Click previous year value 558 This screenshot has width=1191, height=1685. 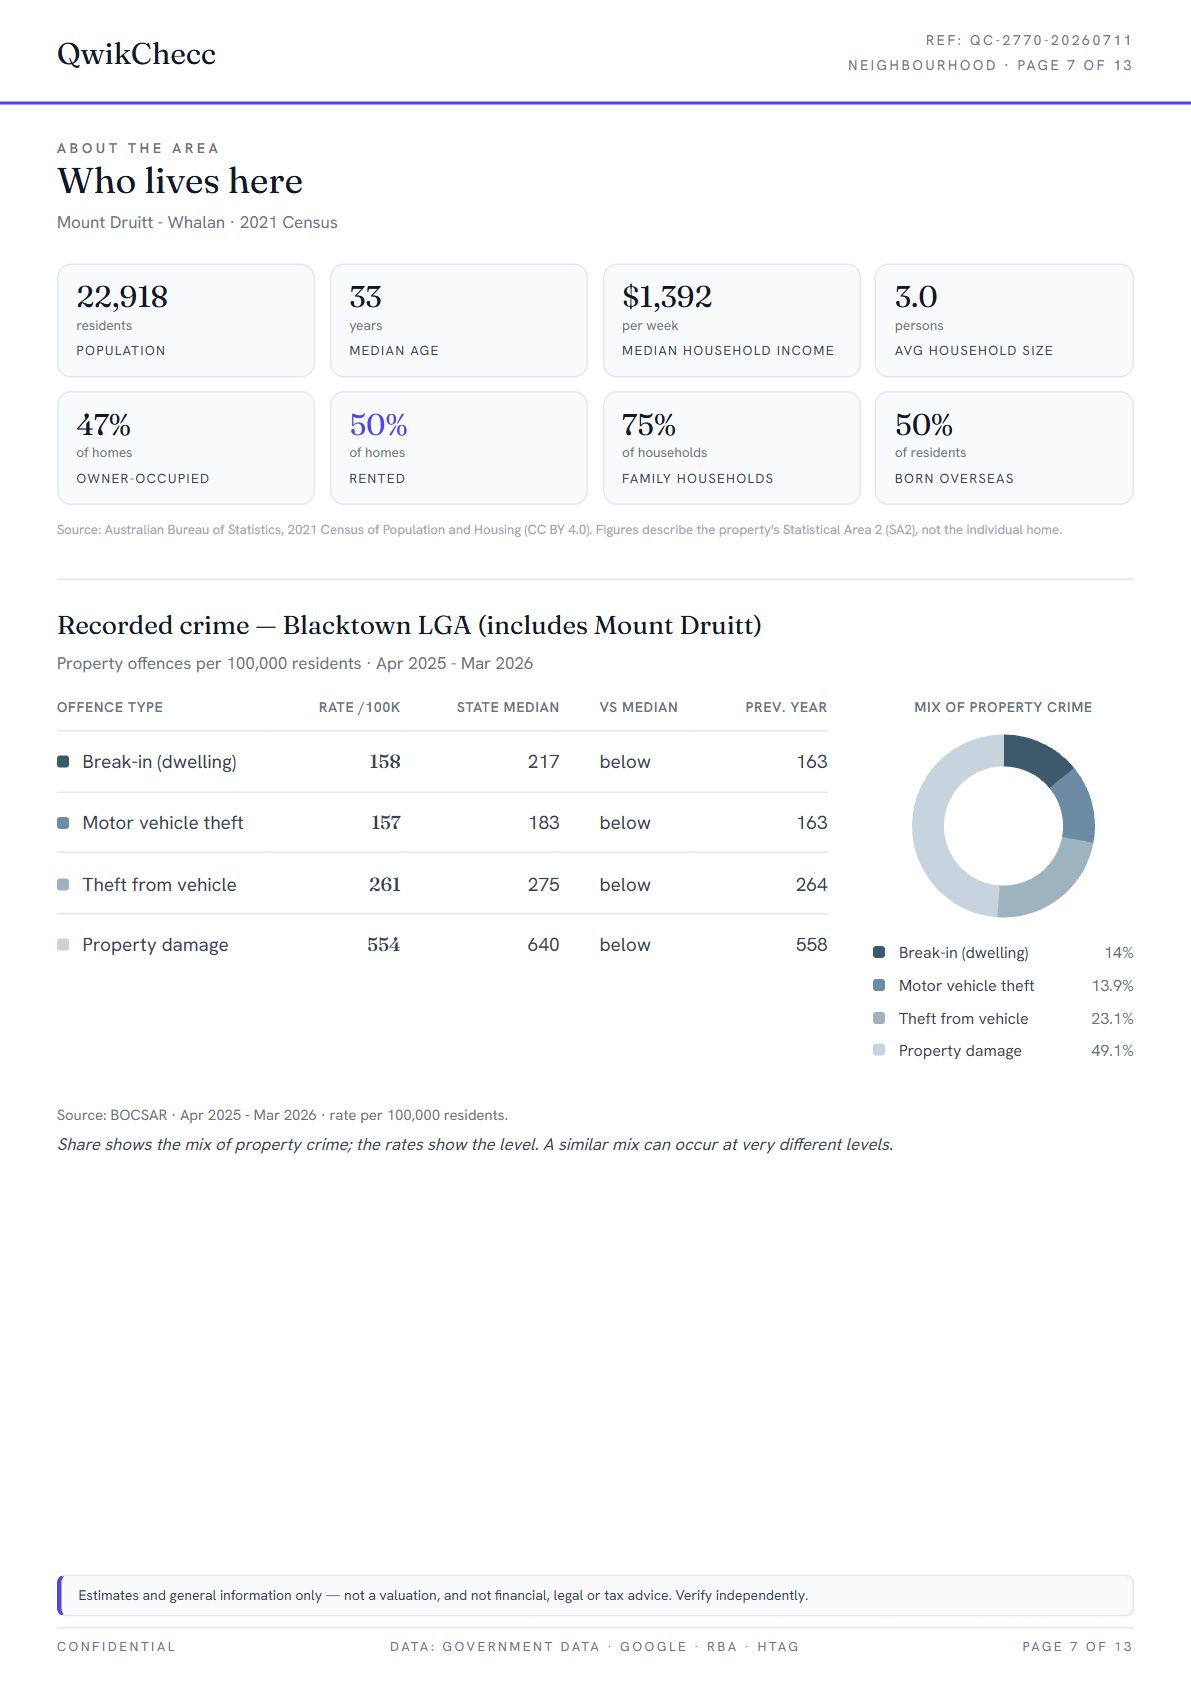click(x=811, y=945)
